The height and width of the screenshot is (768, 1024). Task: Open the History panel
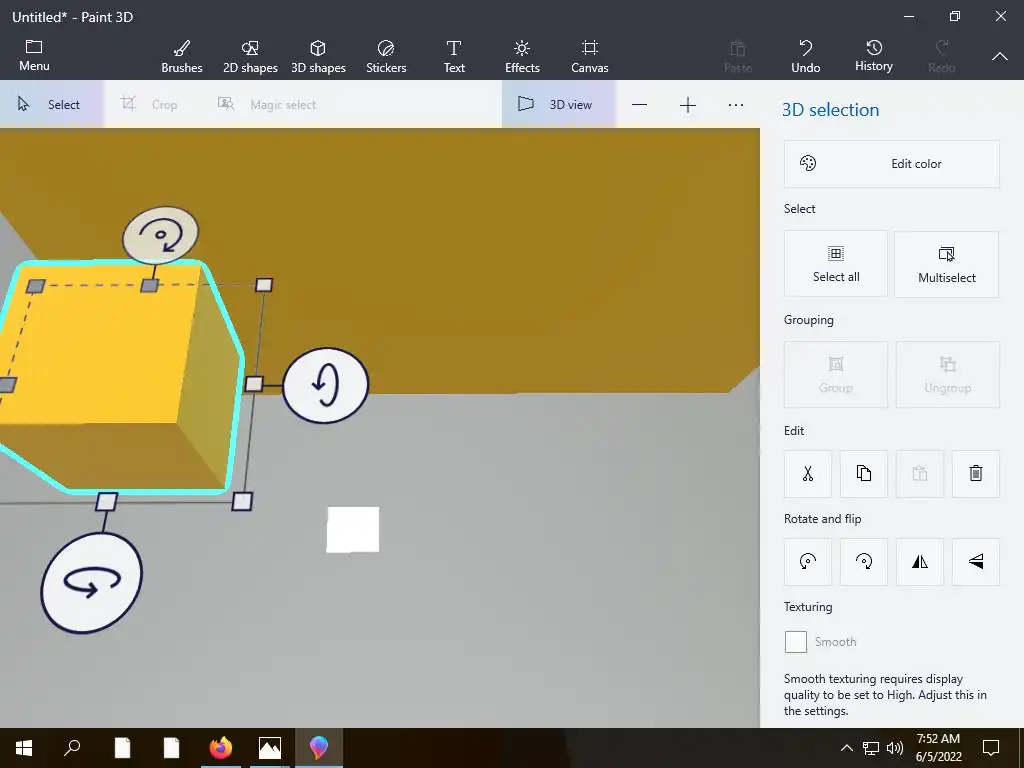874,56
